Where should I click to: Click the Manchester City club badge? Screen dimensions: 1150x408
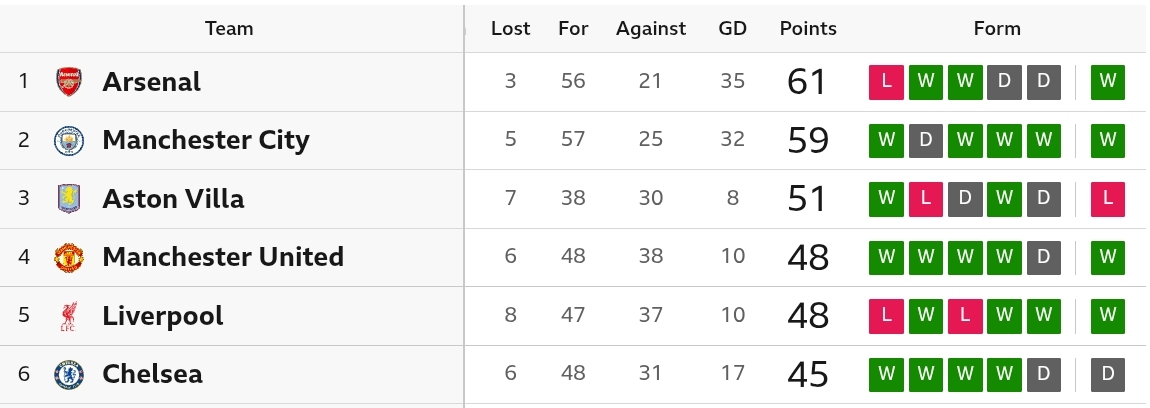pyautogui.click(x=69, y=140)
